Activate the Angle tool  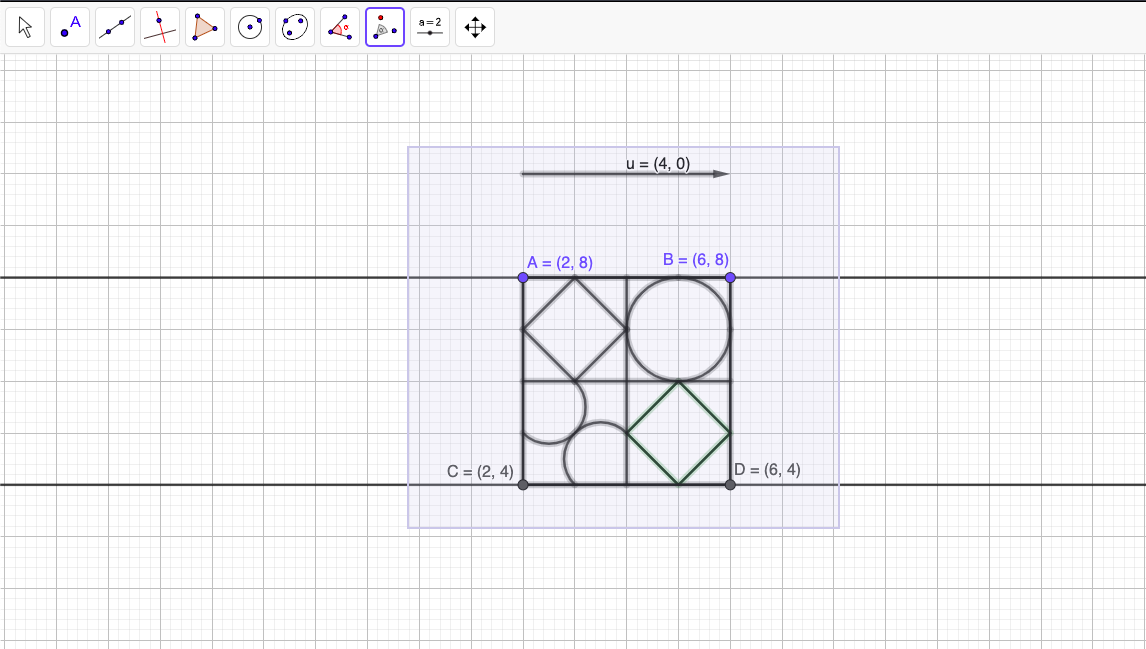pyautogui.click(x=340, y=27)
